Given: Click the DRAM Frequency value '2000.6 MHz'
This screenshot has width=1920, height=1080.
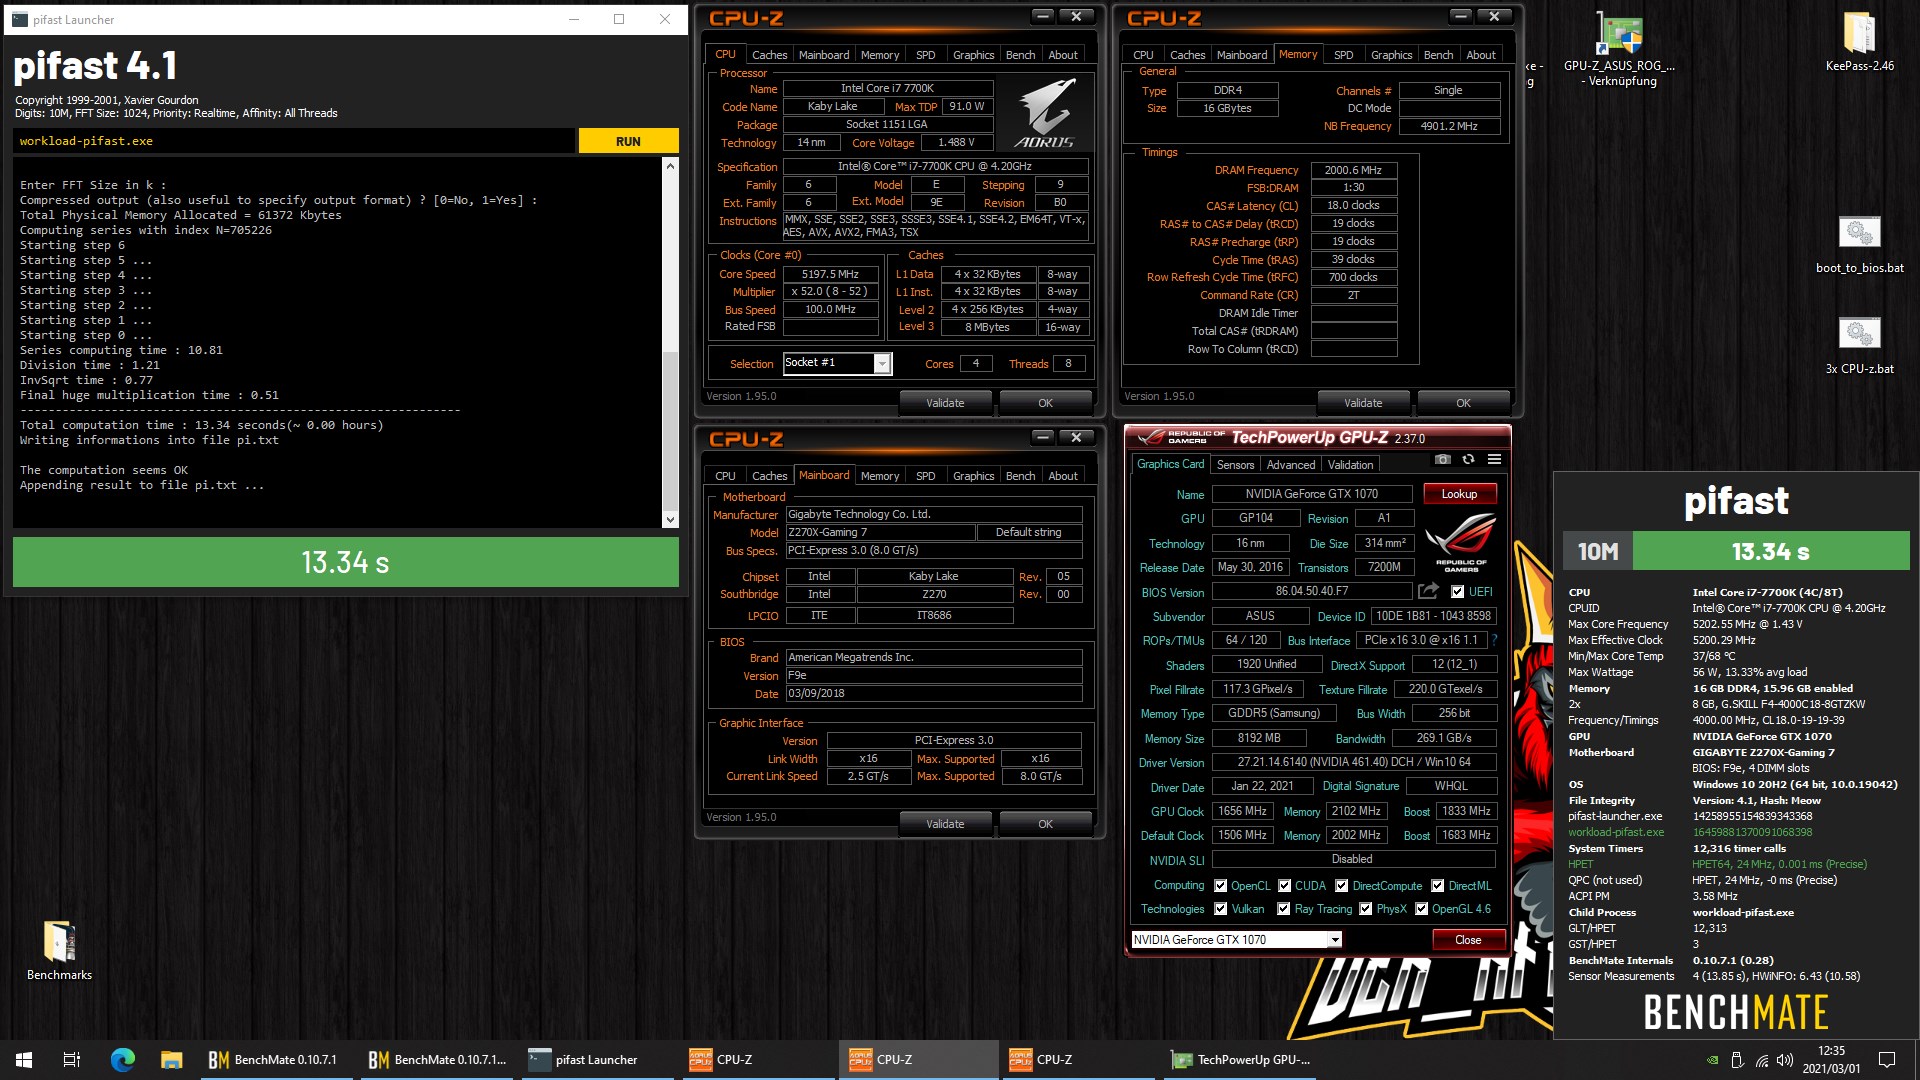Looking at the screenshot, I should pyautogui.click(x=1353, y=170).
